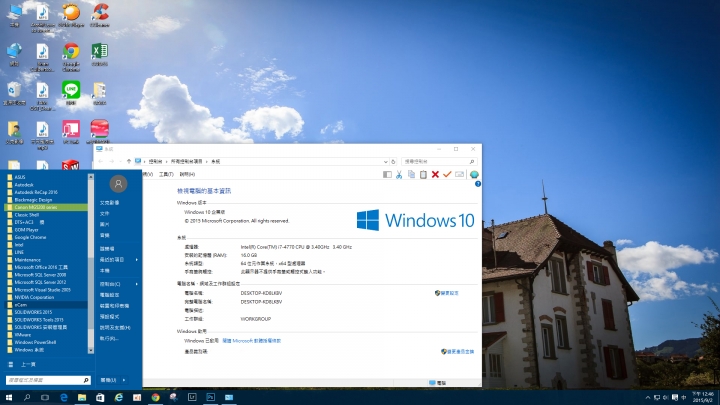Screen dimensions: 720x405
Task: Click the Paste clipboard icon in the System window toolbar
Action: click(423, 174)
